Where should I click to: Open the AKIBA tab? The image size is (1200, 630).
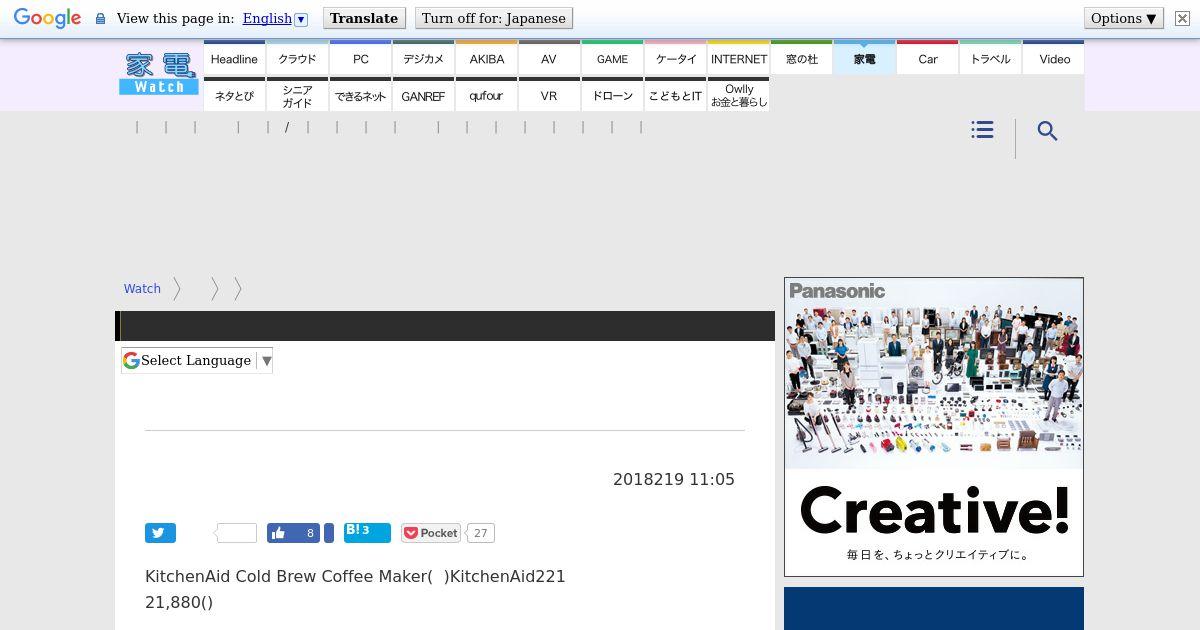point(486,59)
